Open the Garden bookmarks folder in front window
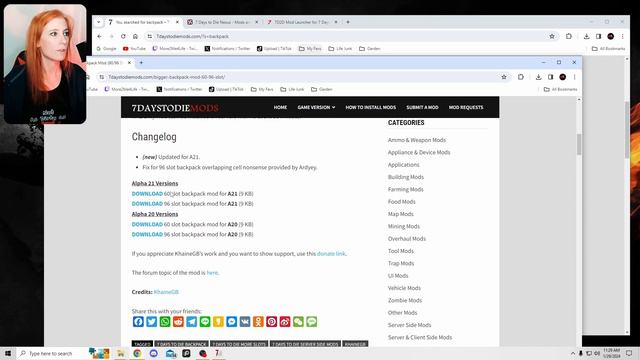 point(322,89)
